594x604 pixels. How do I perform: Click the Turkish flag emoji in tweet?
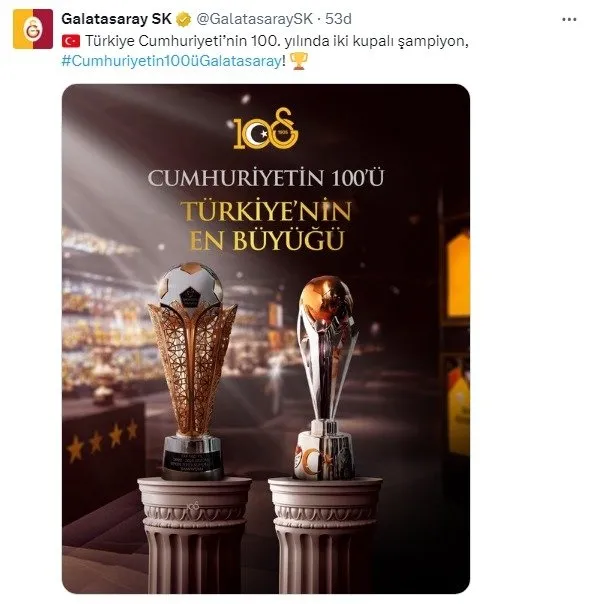[71, 41]
